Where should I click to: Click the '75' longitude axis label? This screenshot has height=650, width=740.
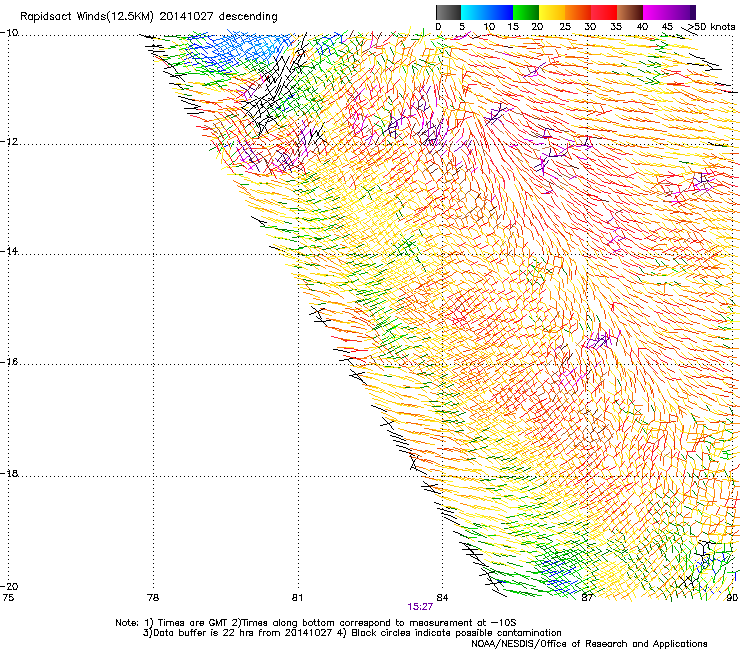tap(8, 598)
